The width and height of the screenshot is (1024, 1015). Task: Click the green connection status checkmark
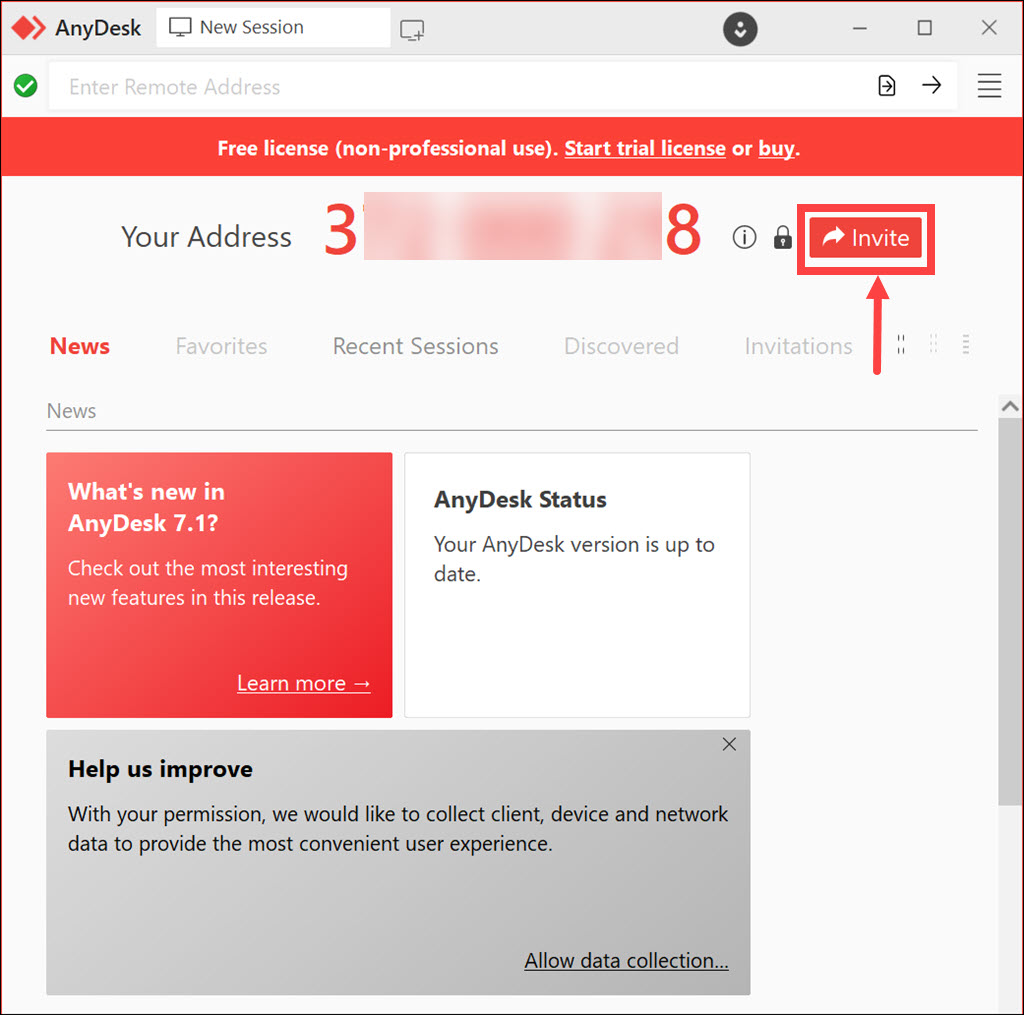pos(25,86)
